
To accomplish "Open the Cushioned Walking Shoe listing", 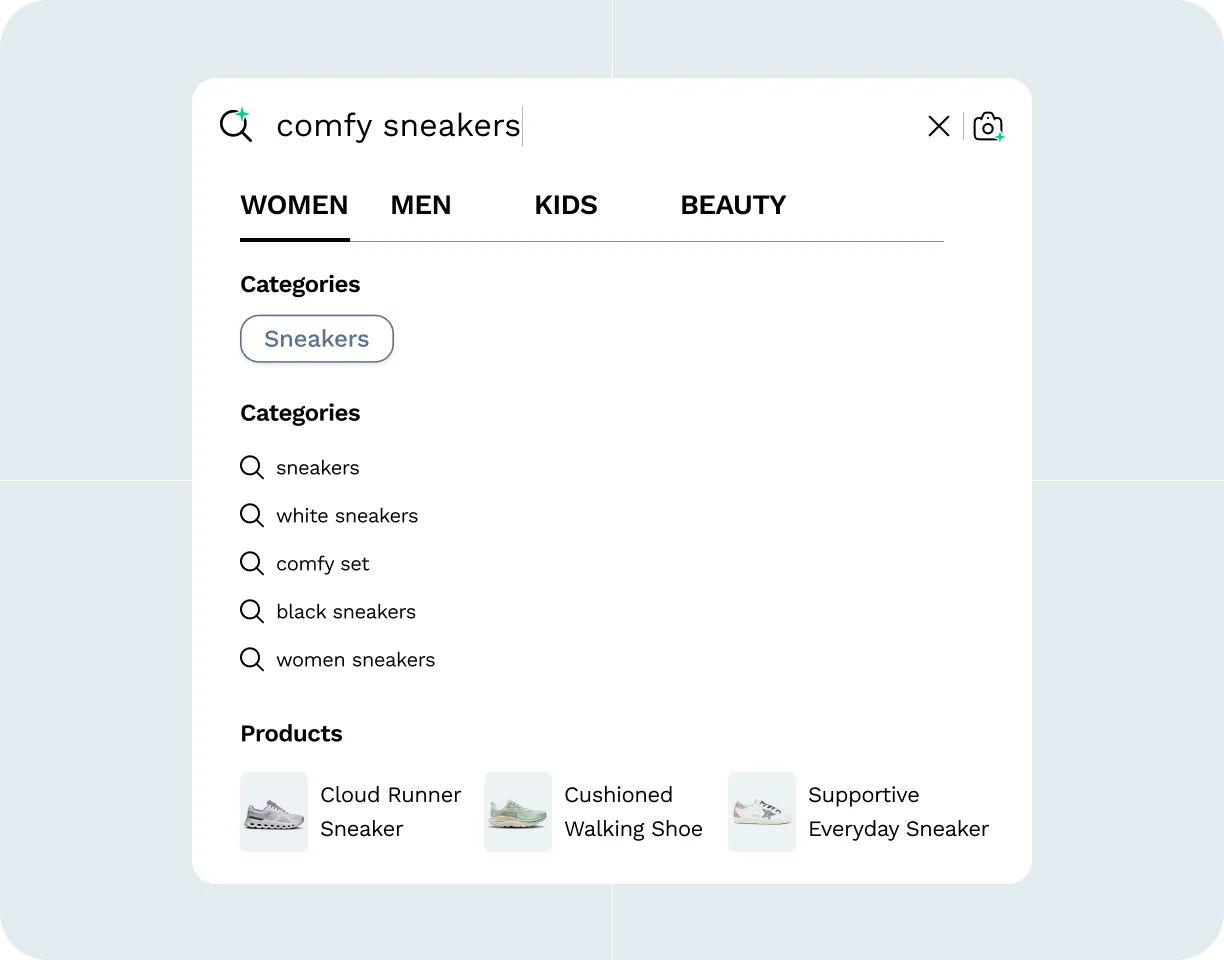I will pyautogui.click(x=517, y=812).
